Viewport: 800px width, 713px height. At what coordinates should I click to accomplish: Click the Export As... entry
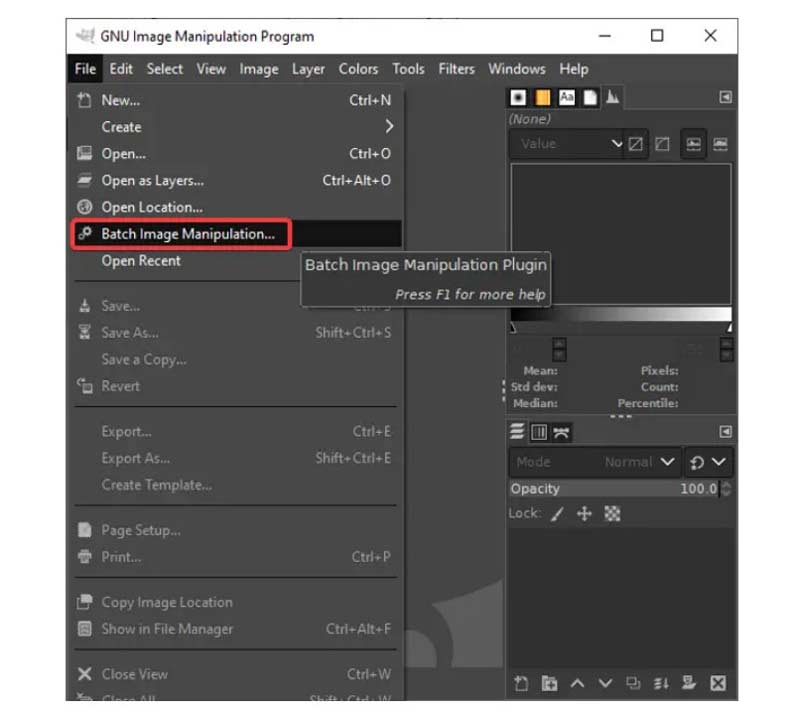click(x=235, y=458)
